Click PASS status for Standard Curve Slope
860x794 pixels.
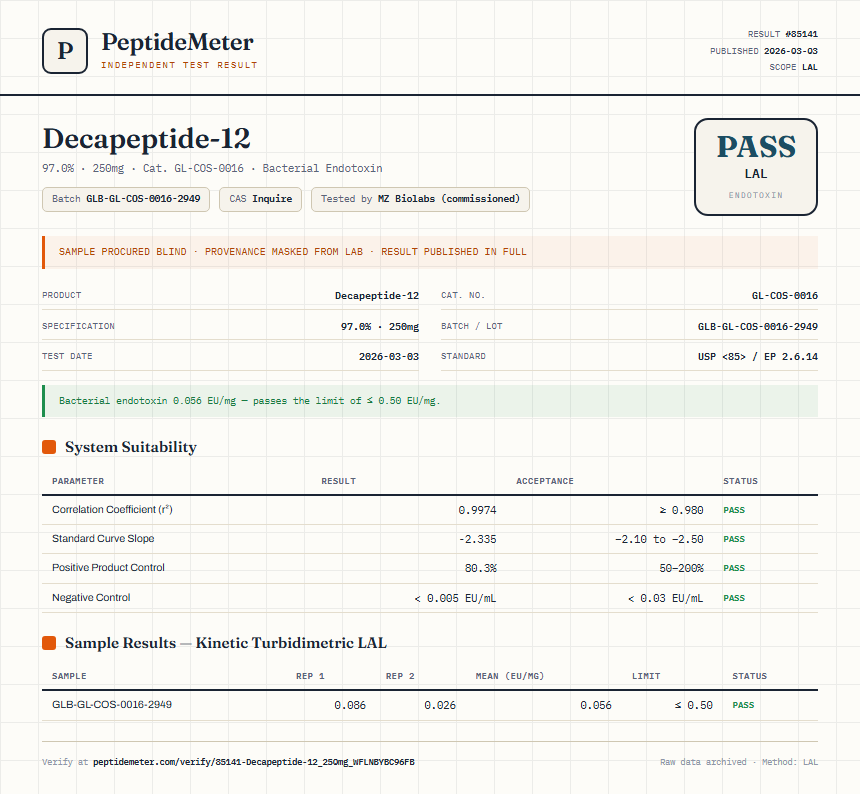tap(734, 539)
